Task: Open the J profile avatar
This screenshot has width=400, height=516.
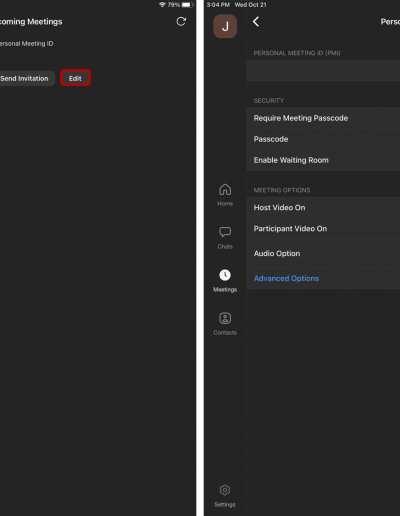Action: coord(225,26)
